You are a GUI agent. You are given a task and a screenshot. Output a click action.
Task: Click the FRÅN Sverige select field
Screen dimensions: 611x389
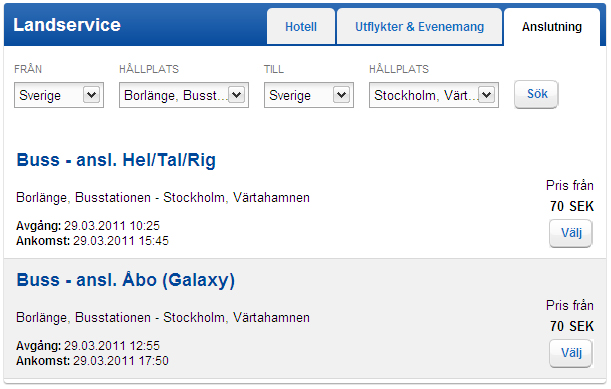point(59,95)
